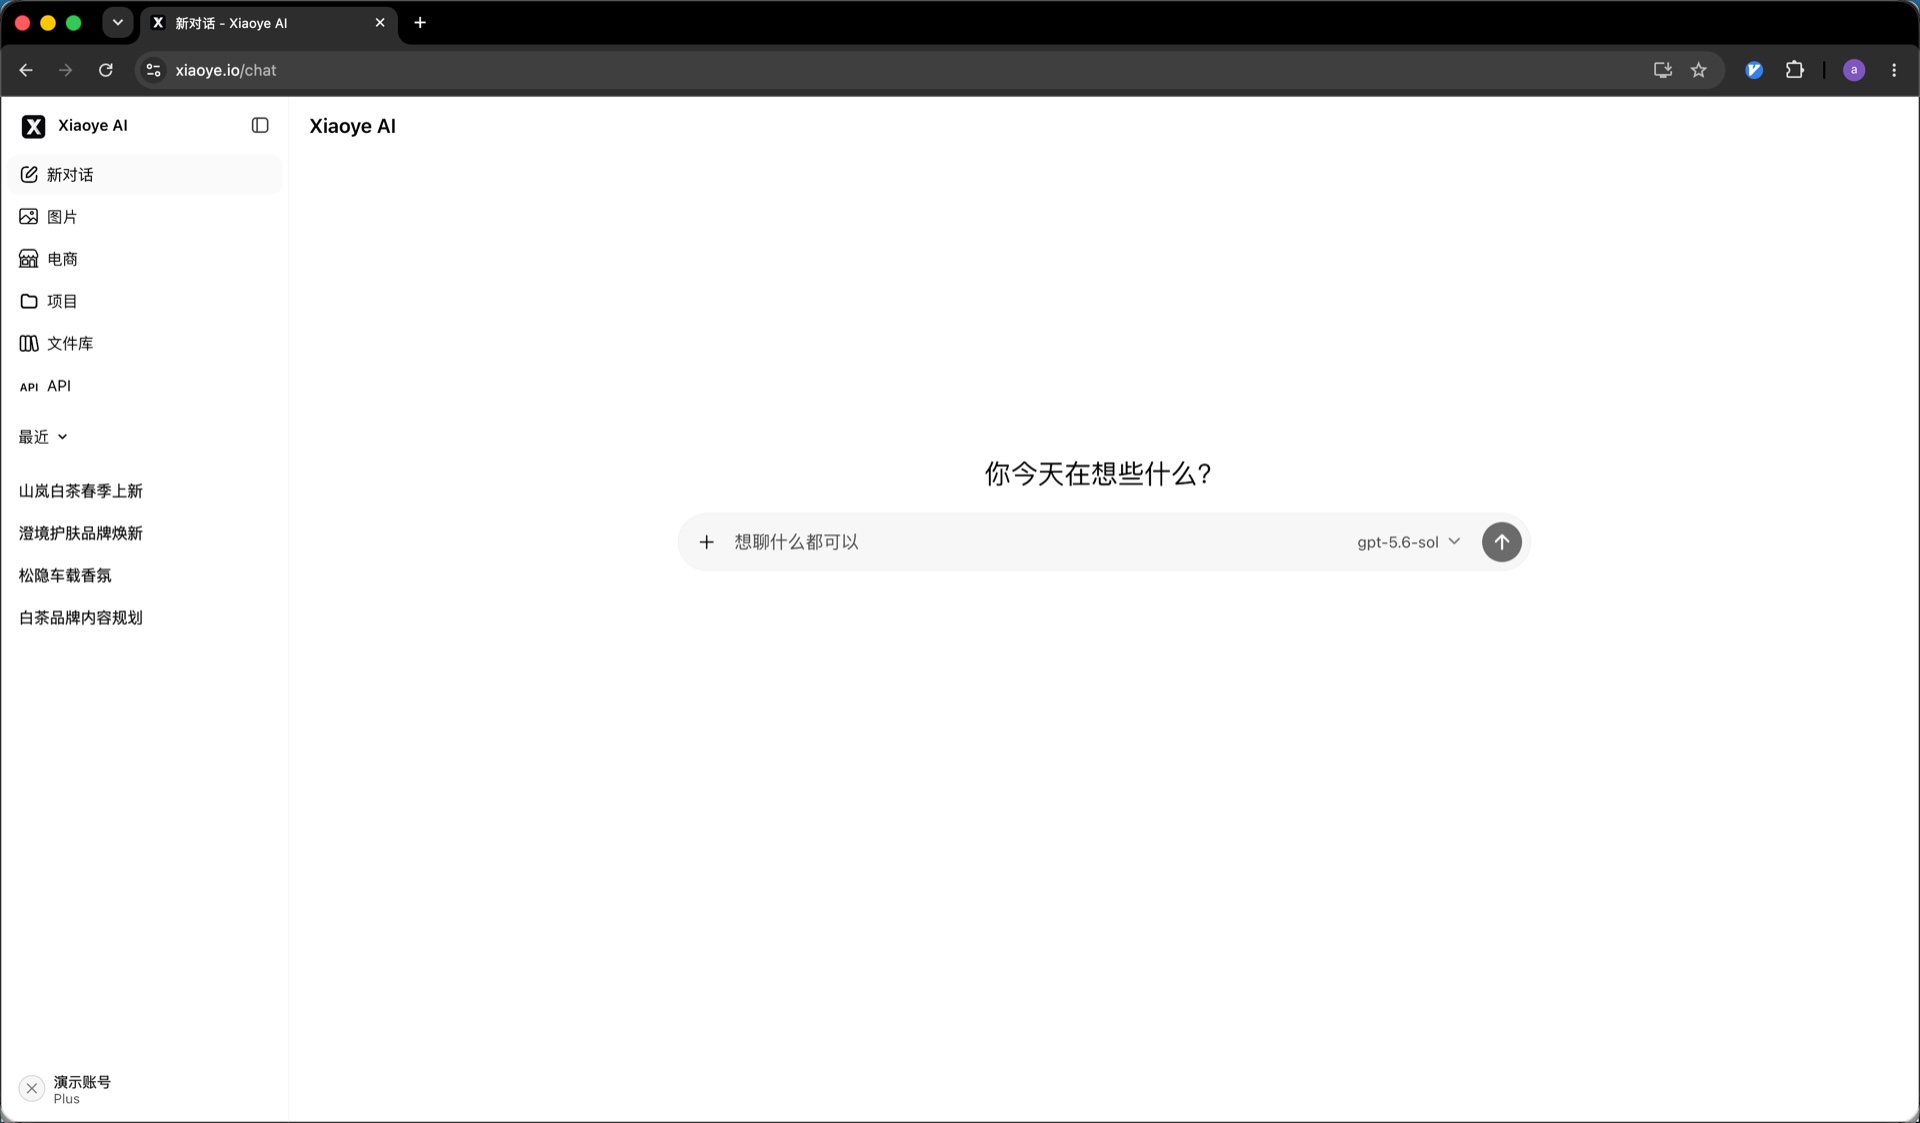Click the plus attachment icon in chat box
Viewport: 1920px width, 1123px height.
click(x=707, y=542)
